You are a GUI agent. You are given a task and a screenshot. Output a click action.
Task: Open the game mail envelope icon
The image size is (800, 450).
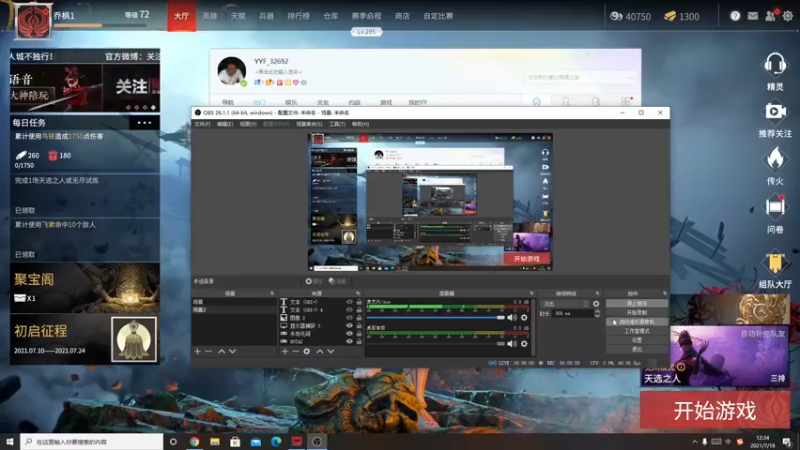pos(753,16)
